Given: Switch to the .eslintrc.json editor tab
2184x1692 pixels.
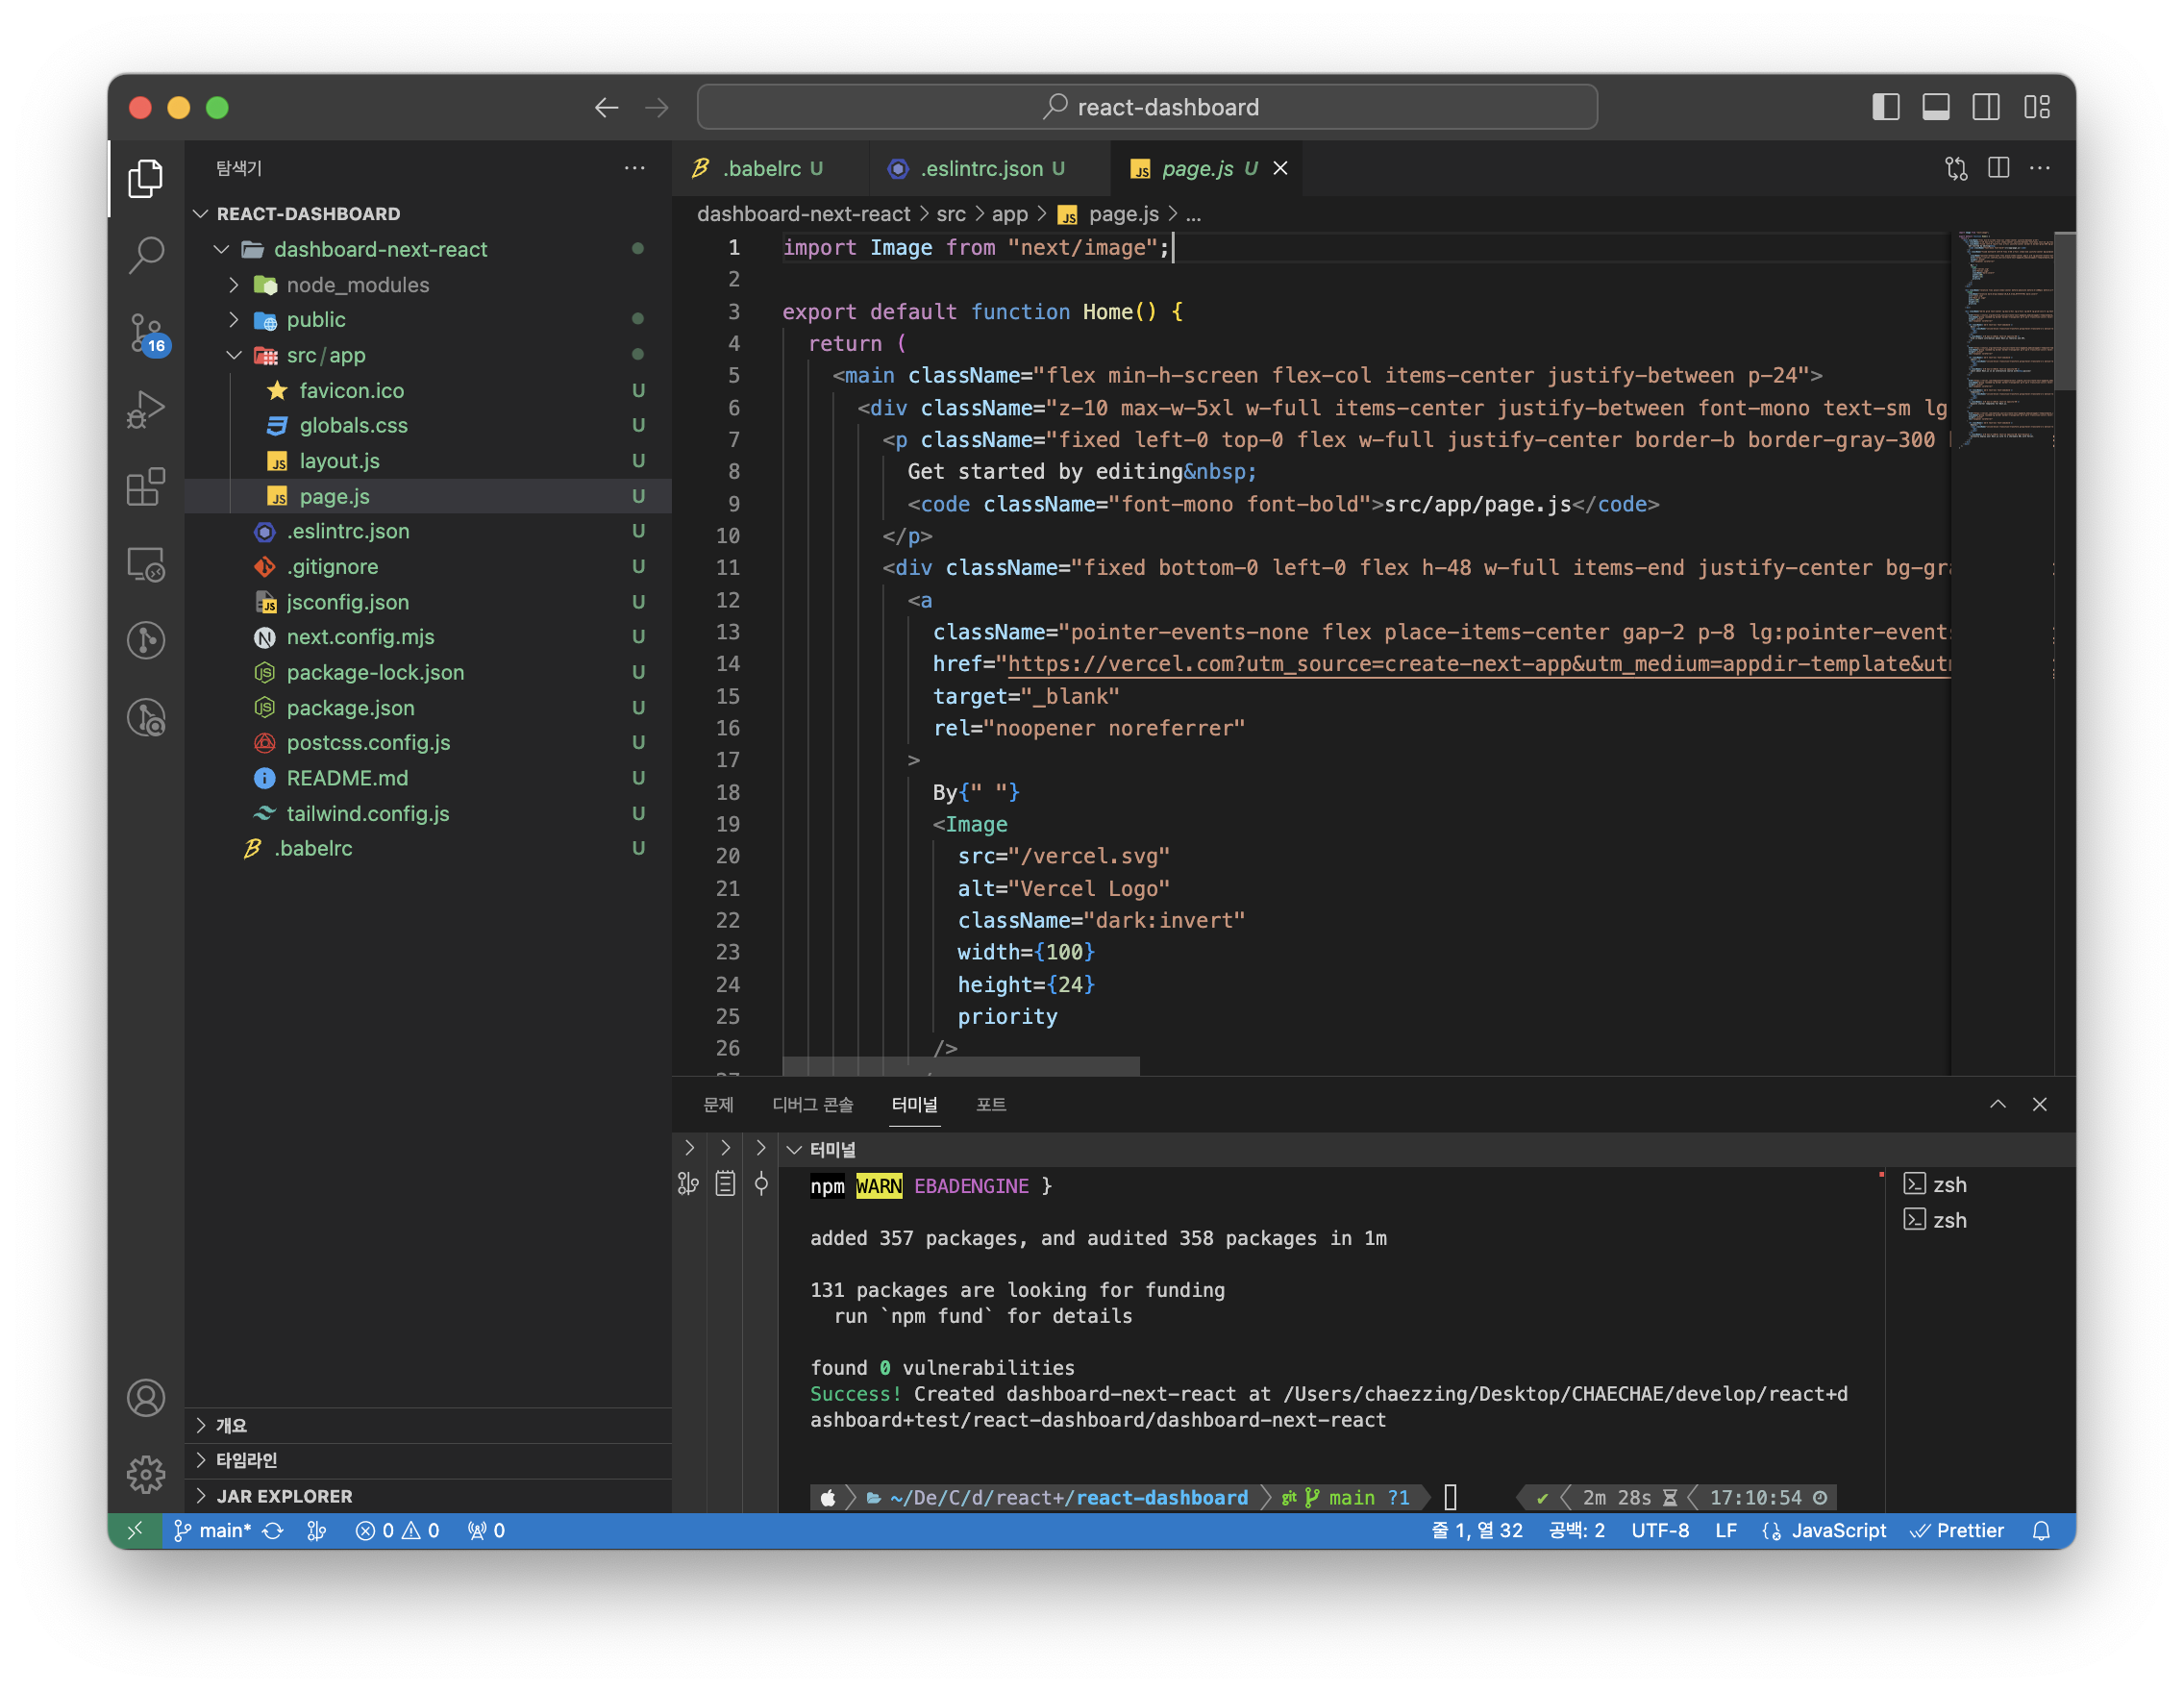Looking at the screenshot, I should pos(980,168).
